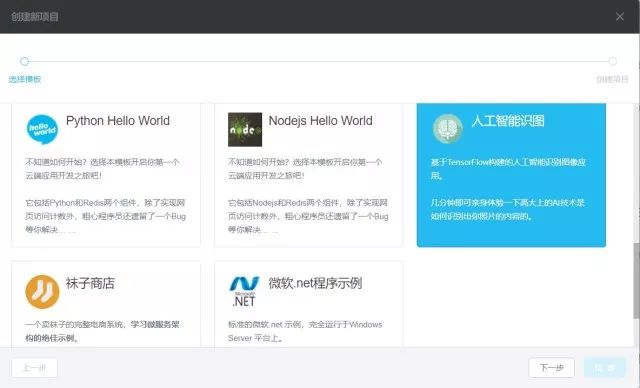The width and height of the screenshot is (640, 388).
Task: Close the 创建新项目 dialog
Action: pyautogui.click(x=620, y=17)
